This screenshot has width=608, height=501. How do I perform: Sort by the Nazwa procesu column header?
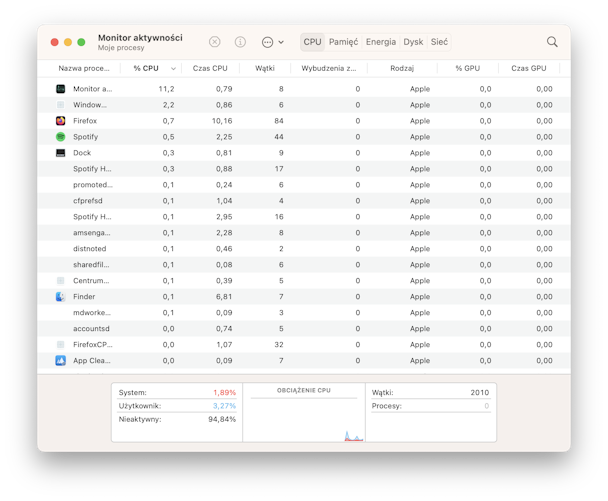click(84, 68)
